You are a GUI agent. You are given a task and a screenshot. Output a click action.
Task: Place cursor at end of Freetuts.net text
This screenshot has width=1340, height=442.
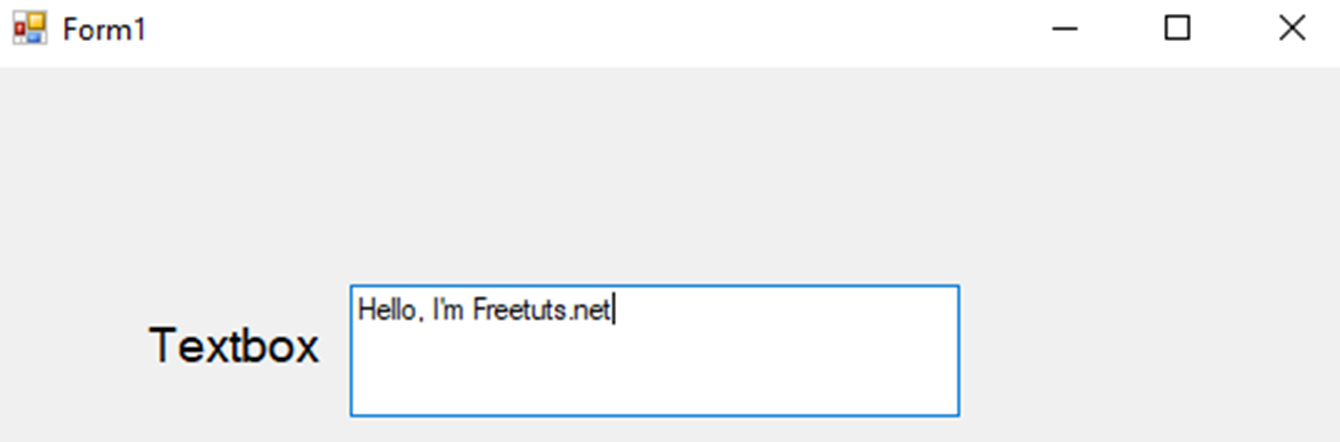612,310
